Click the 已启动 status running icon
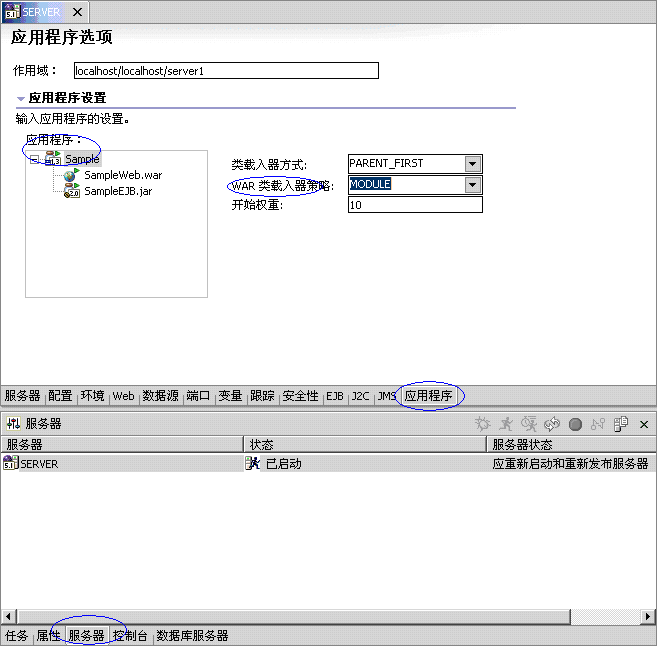 [x=252, y=463]
